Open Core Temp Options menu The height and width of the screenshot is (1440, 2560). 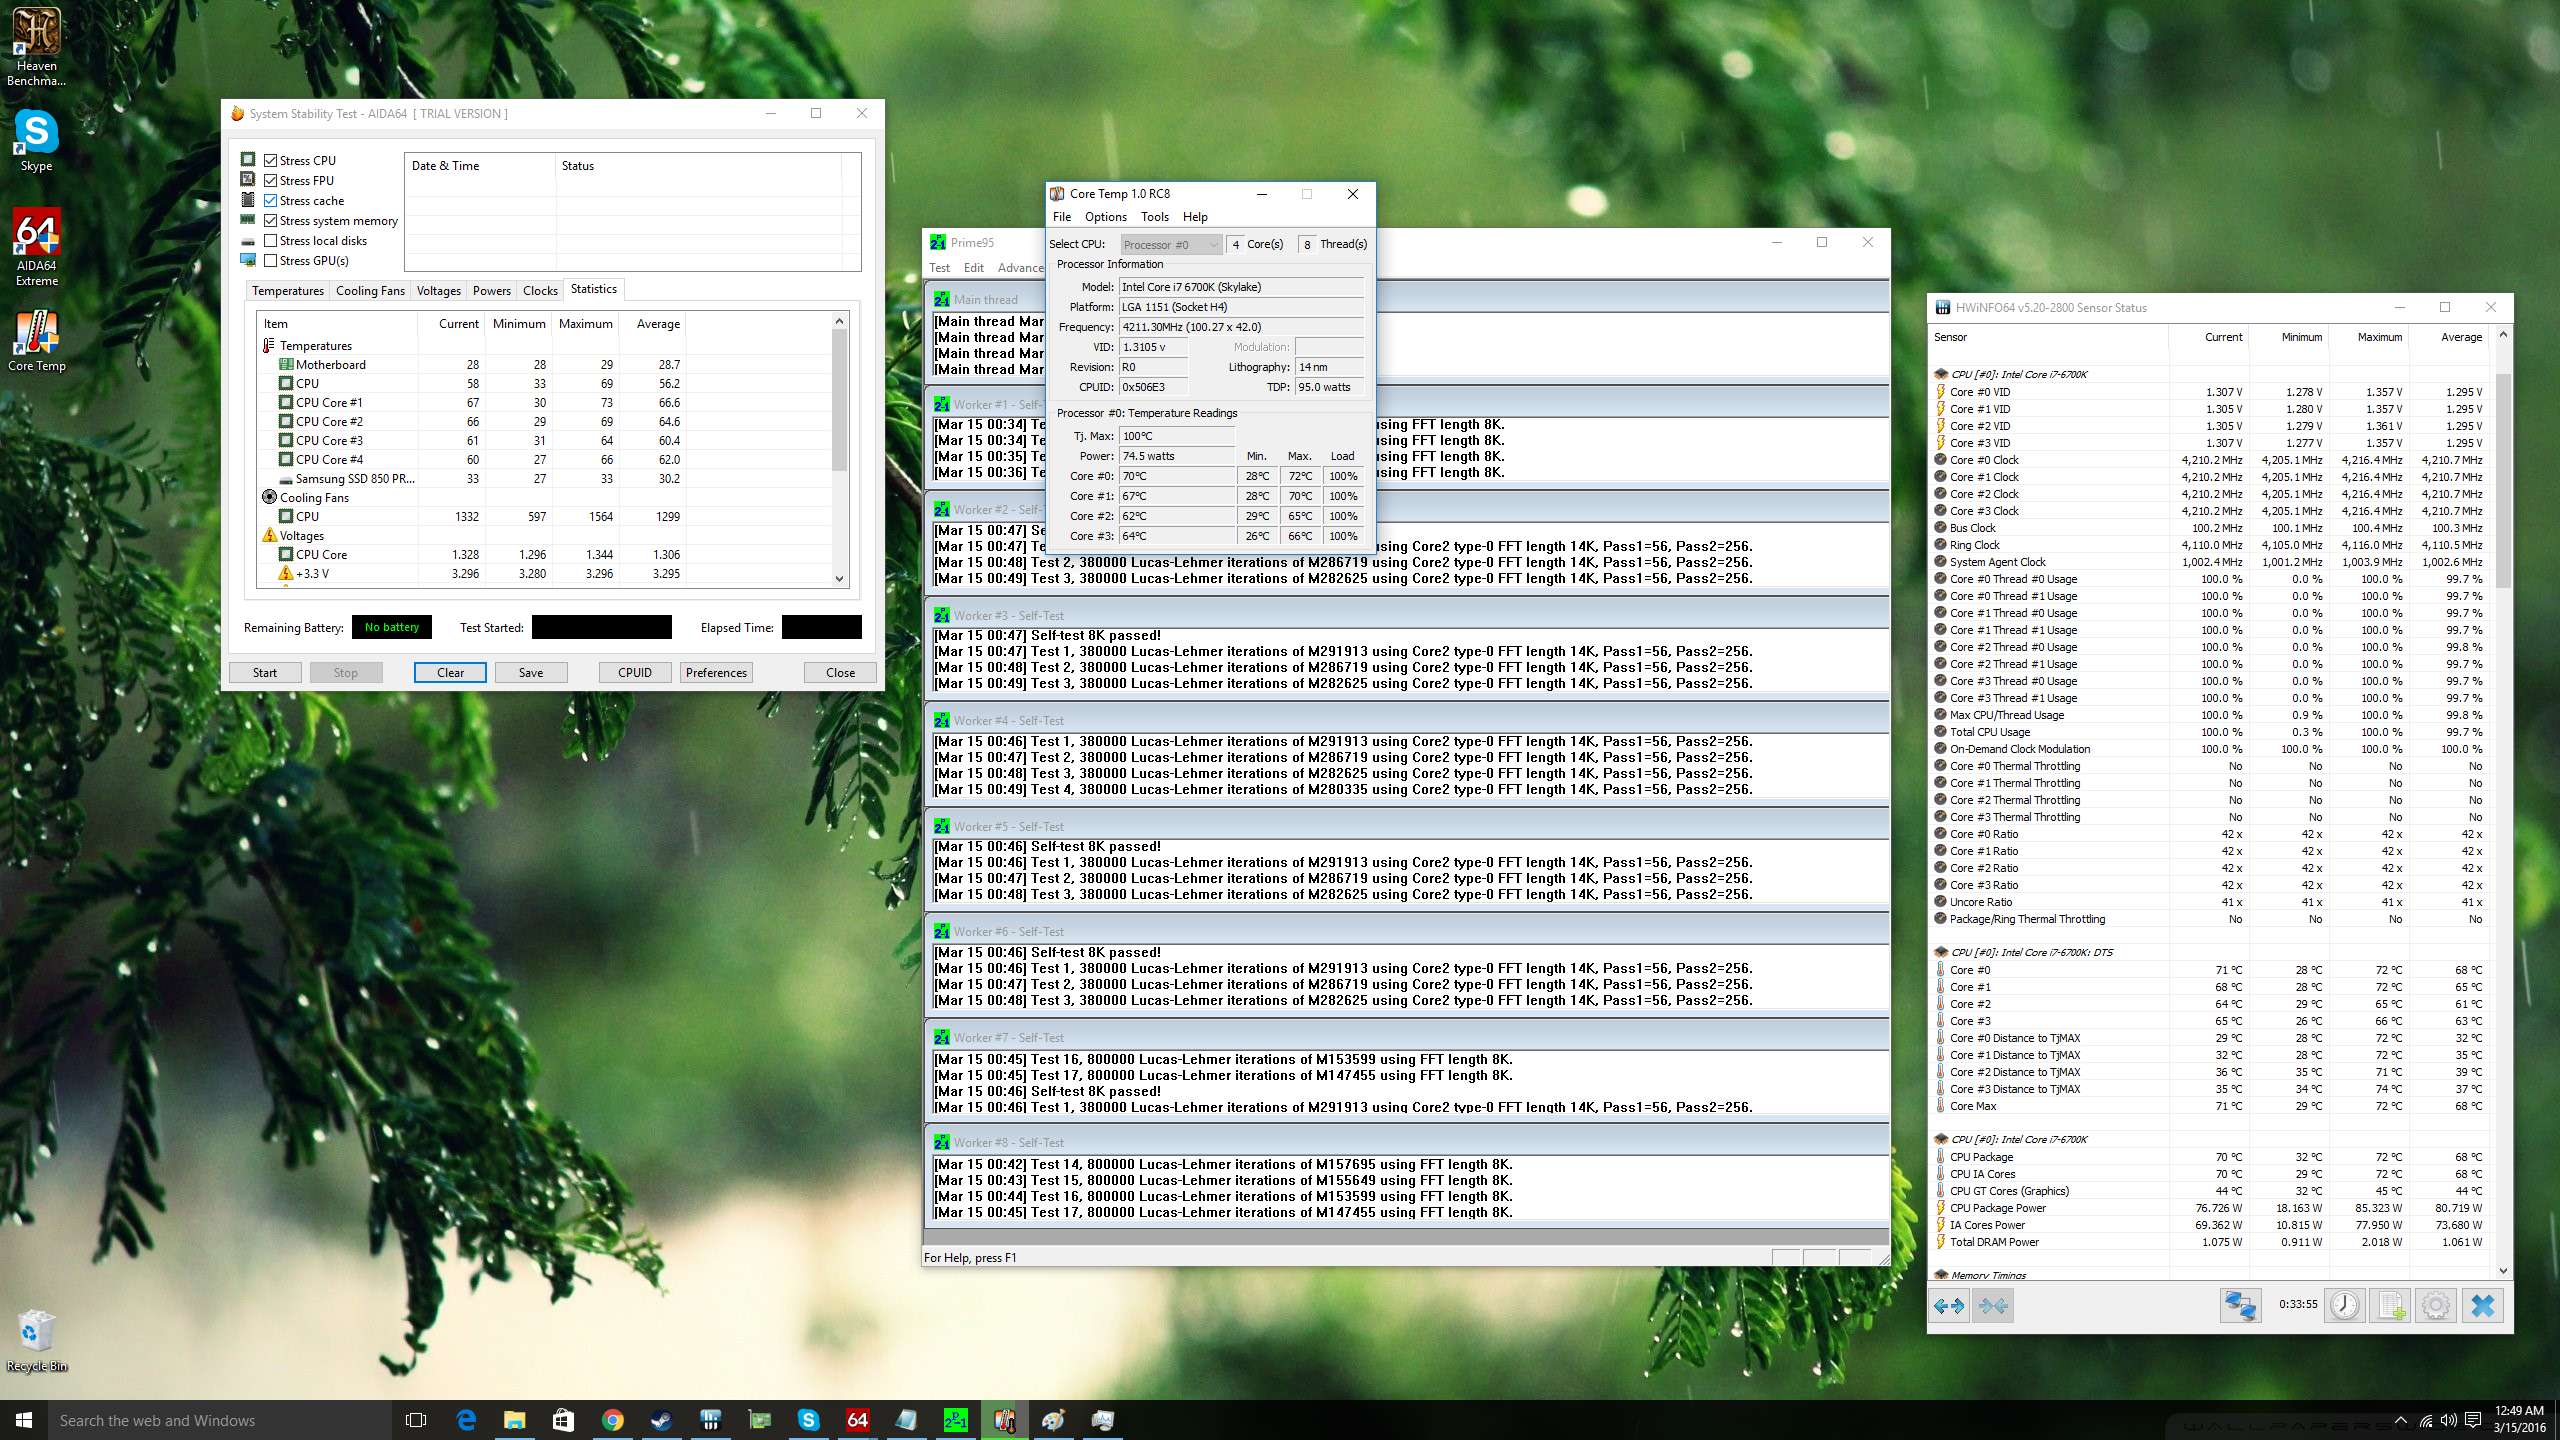1105,217
